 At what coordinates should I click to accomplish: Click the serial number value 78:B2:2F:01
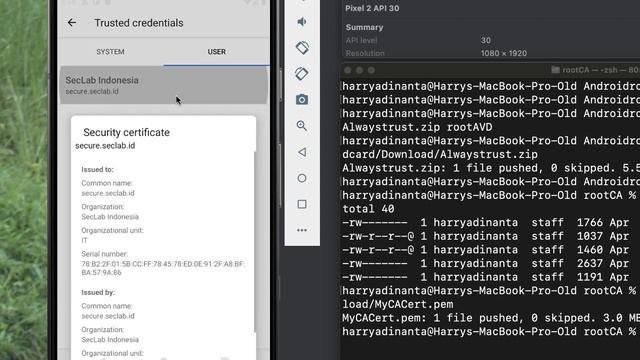click(163, 268)
